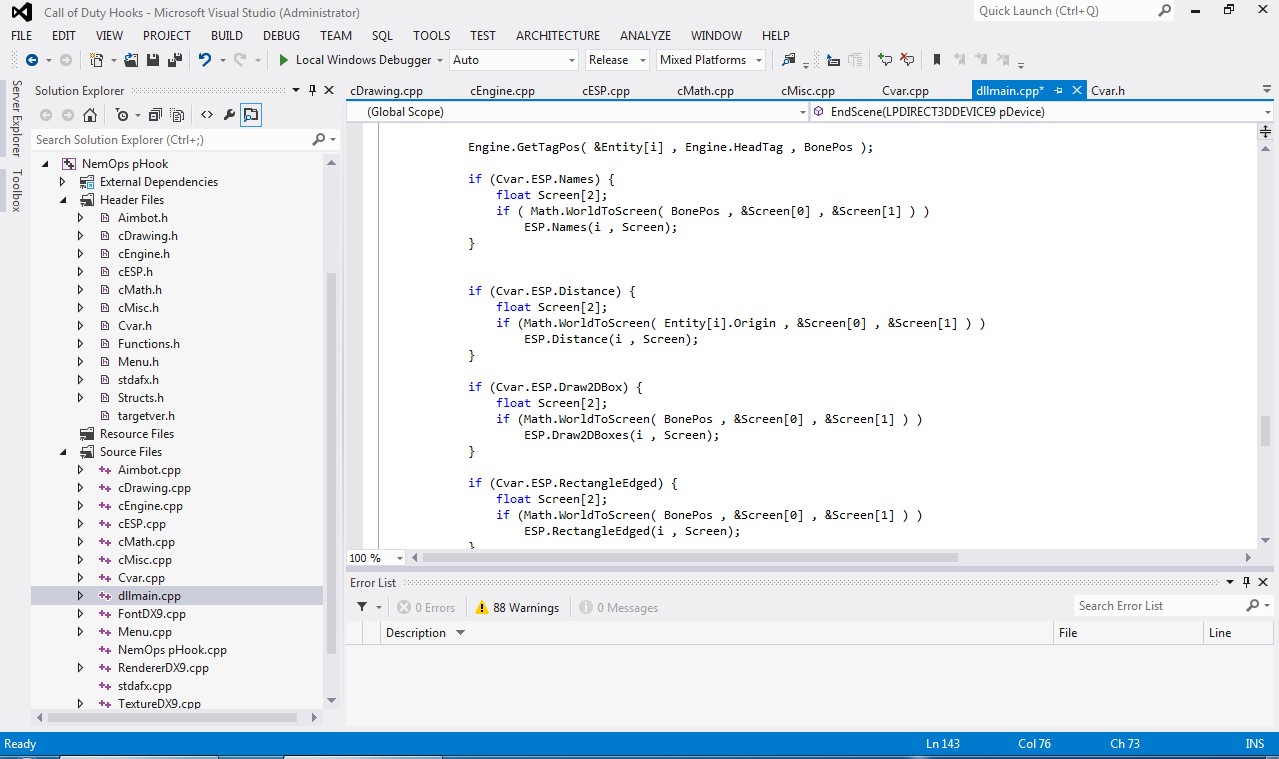1279x759 pixels.
Task: Pin the Error List panel
Action: pyautogui.click(x=1246, y=582)
